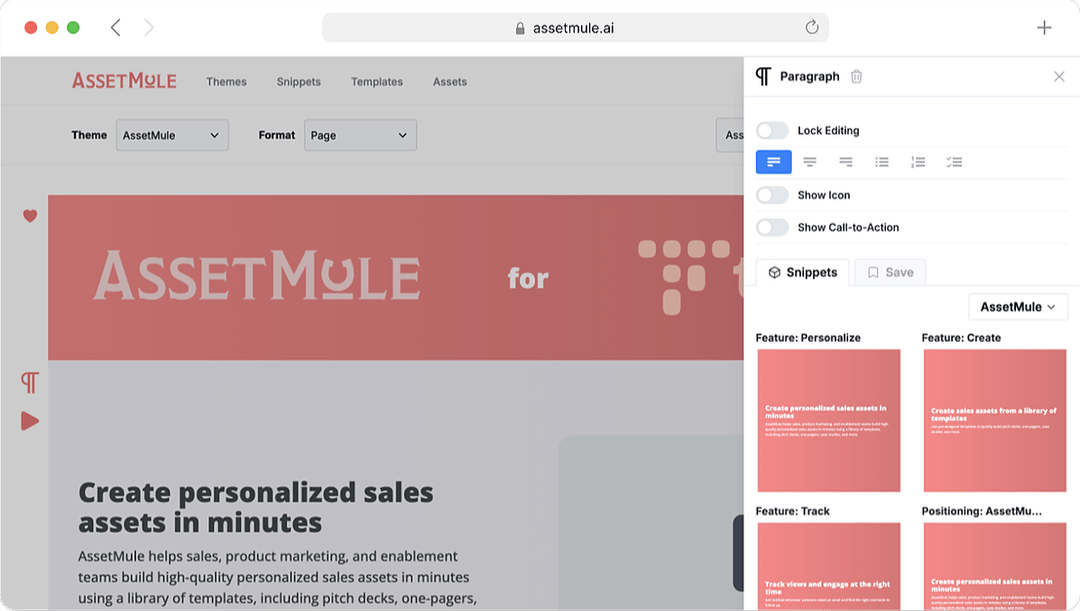This screenshot has height=611, width=1080.
Task: Switch to the Save tab
Action: click(x=889, y=271)
